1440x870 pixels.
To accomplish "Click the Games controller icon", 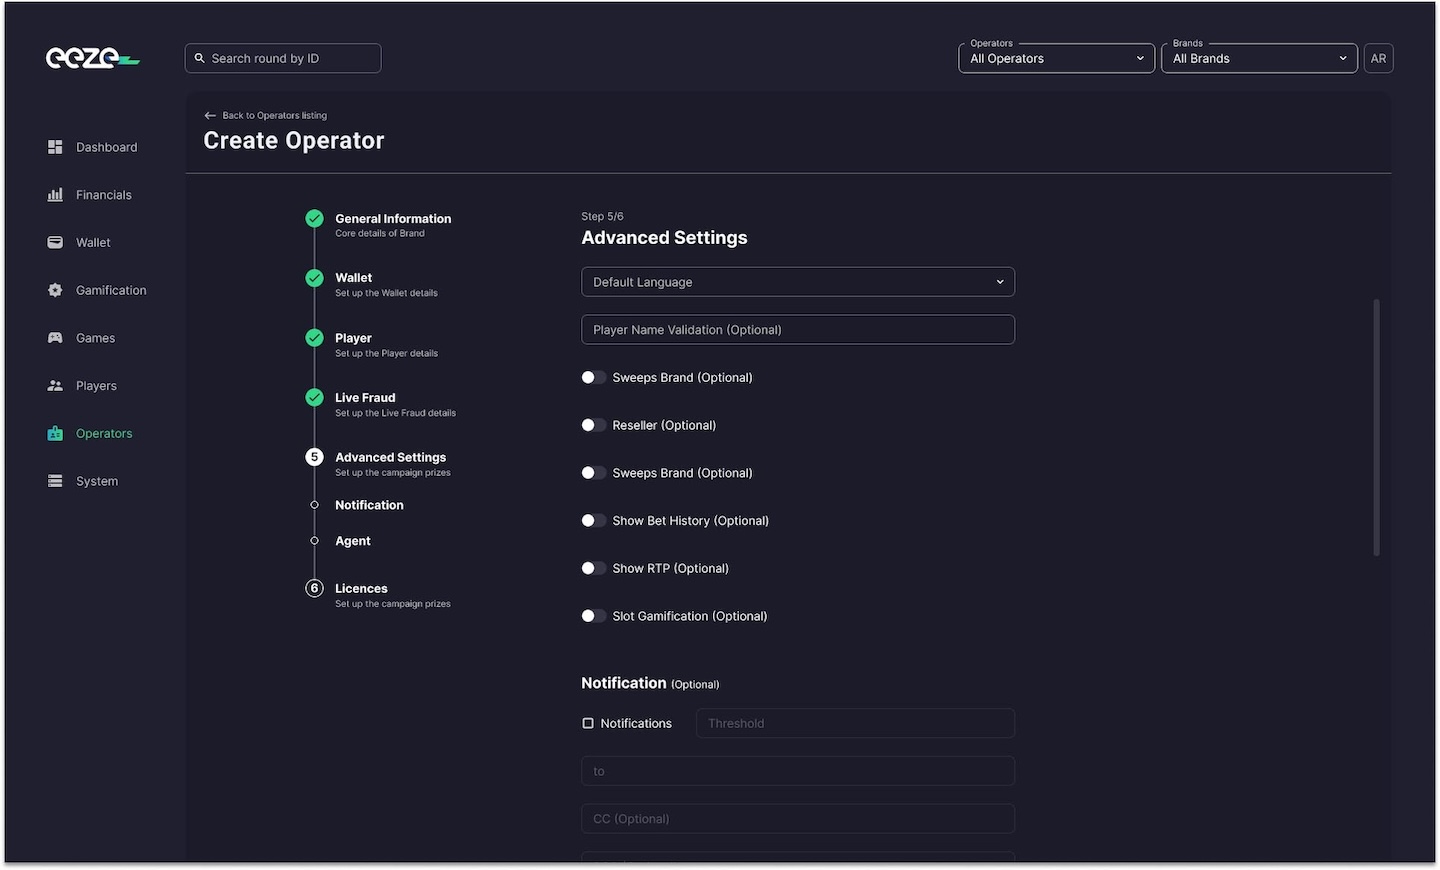I will (x=55, y=338).
